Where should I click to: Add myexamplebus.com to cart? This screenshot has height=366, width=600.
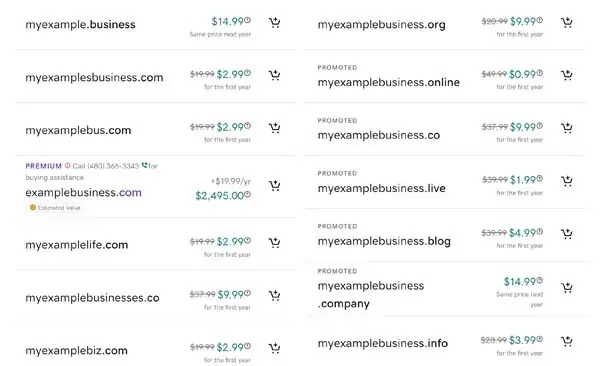point(274,127)
